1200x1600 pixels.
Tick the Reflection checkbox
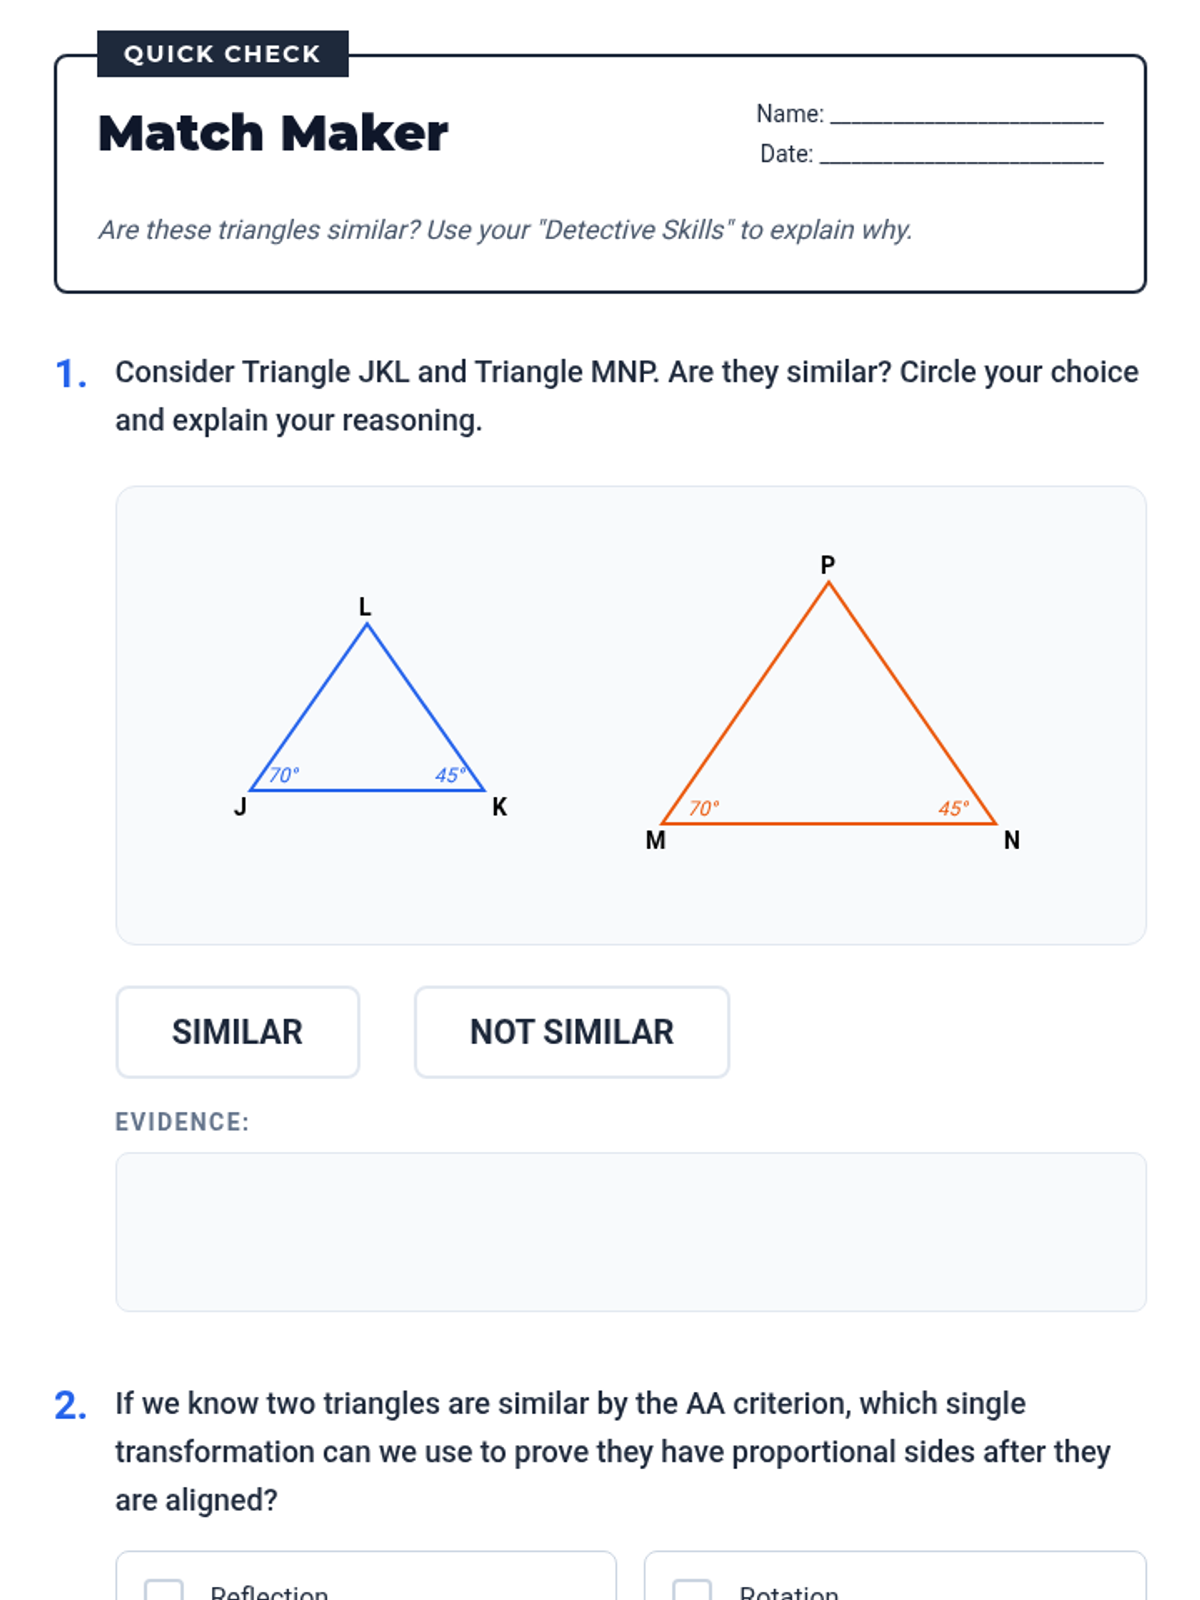(164, 1590)
